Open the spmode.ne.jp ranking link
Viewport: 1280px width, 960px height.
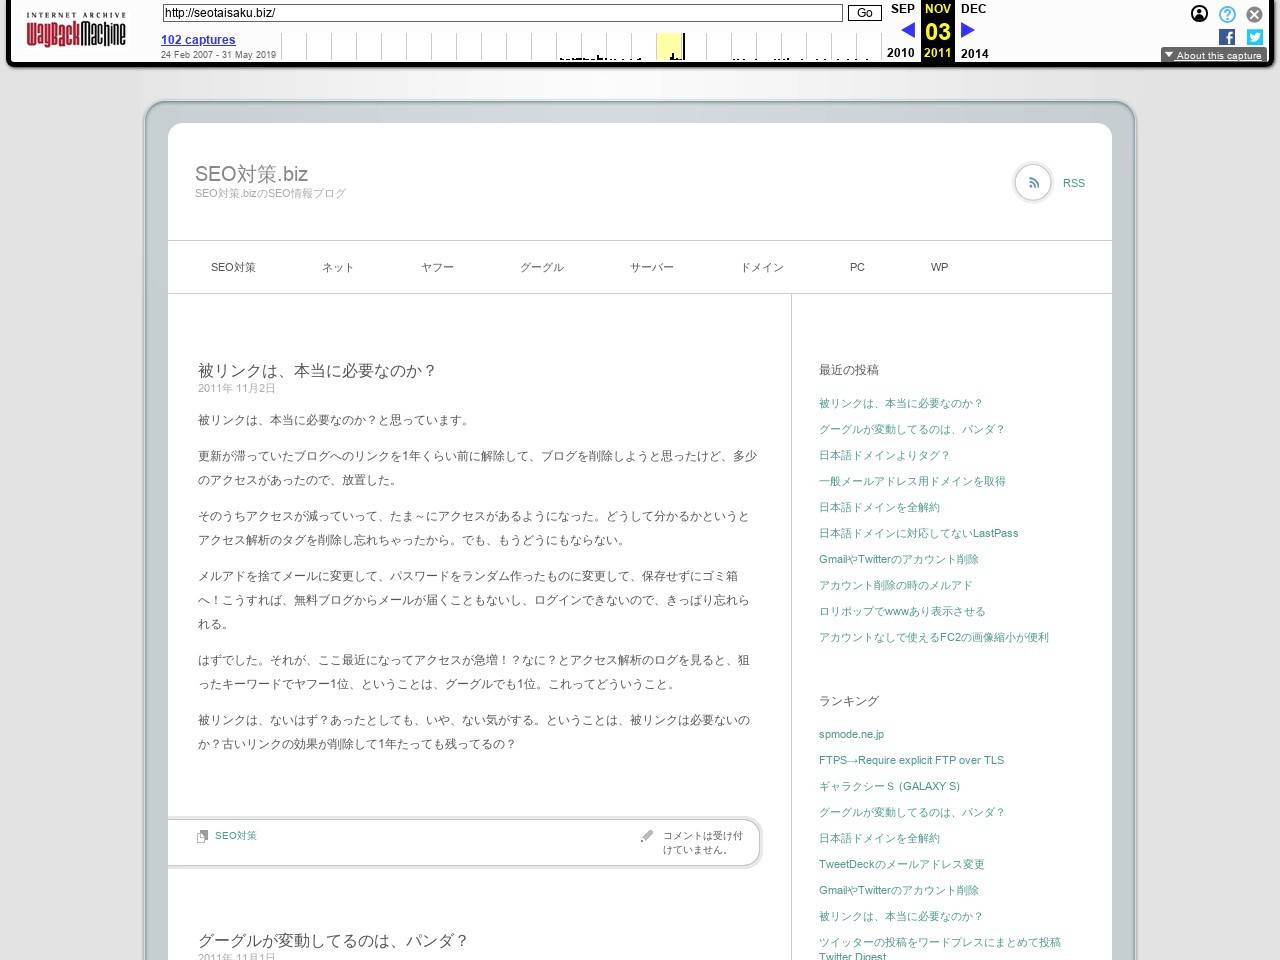click(x=851, y=734)
